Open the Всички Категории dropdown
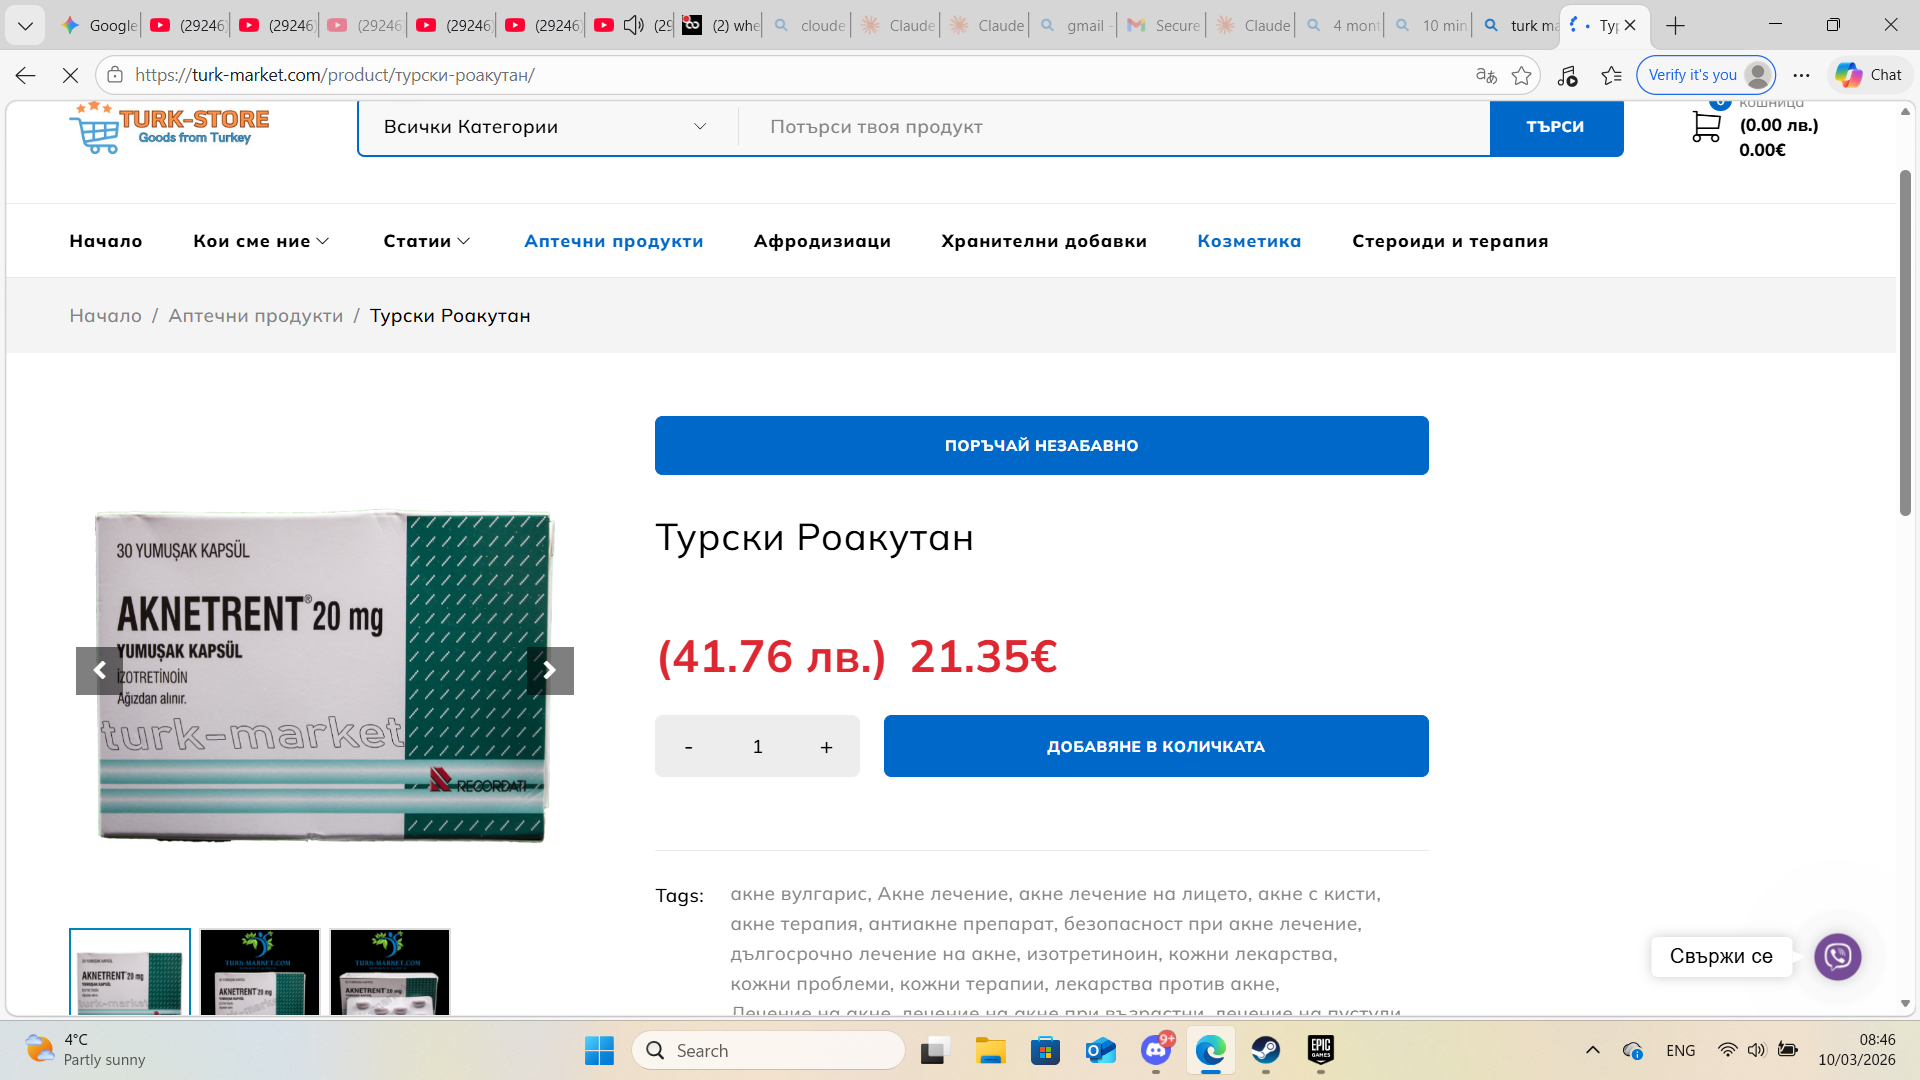1920x1080 pixels. [545, 127]
